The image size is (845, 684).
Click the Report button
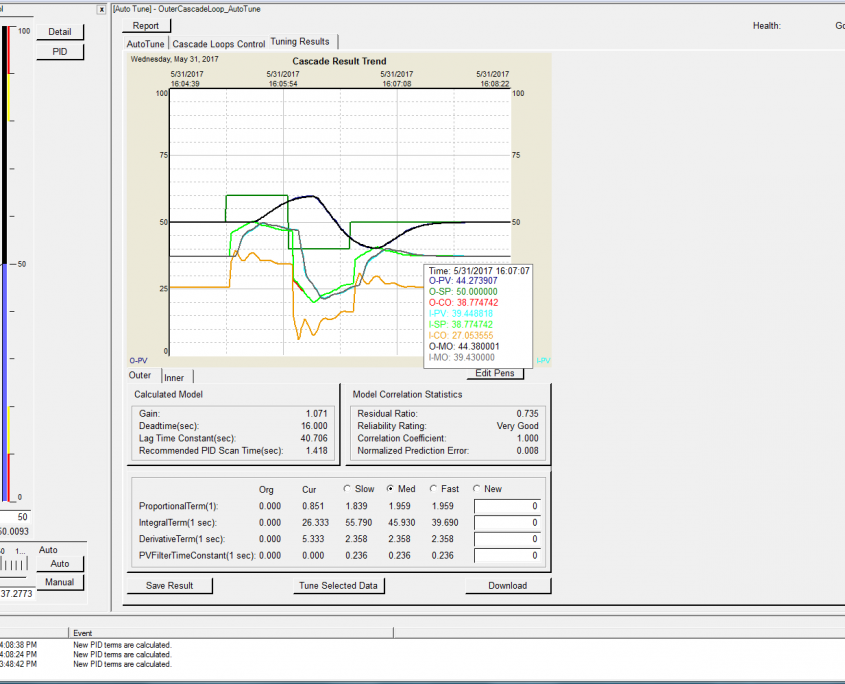pos(146,26)
